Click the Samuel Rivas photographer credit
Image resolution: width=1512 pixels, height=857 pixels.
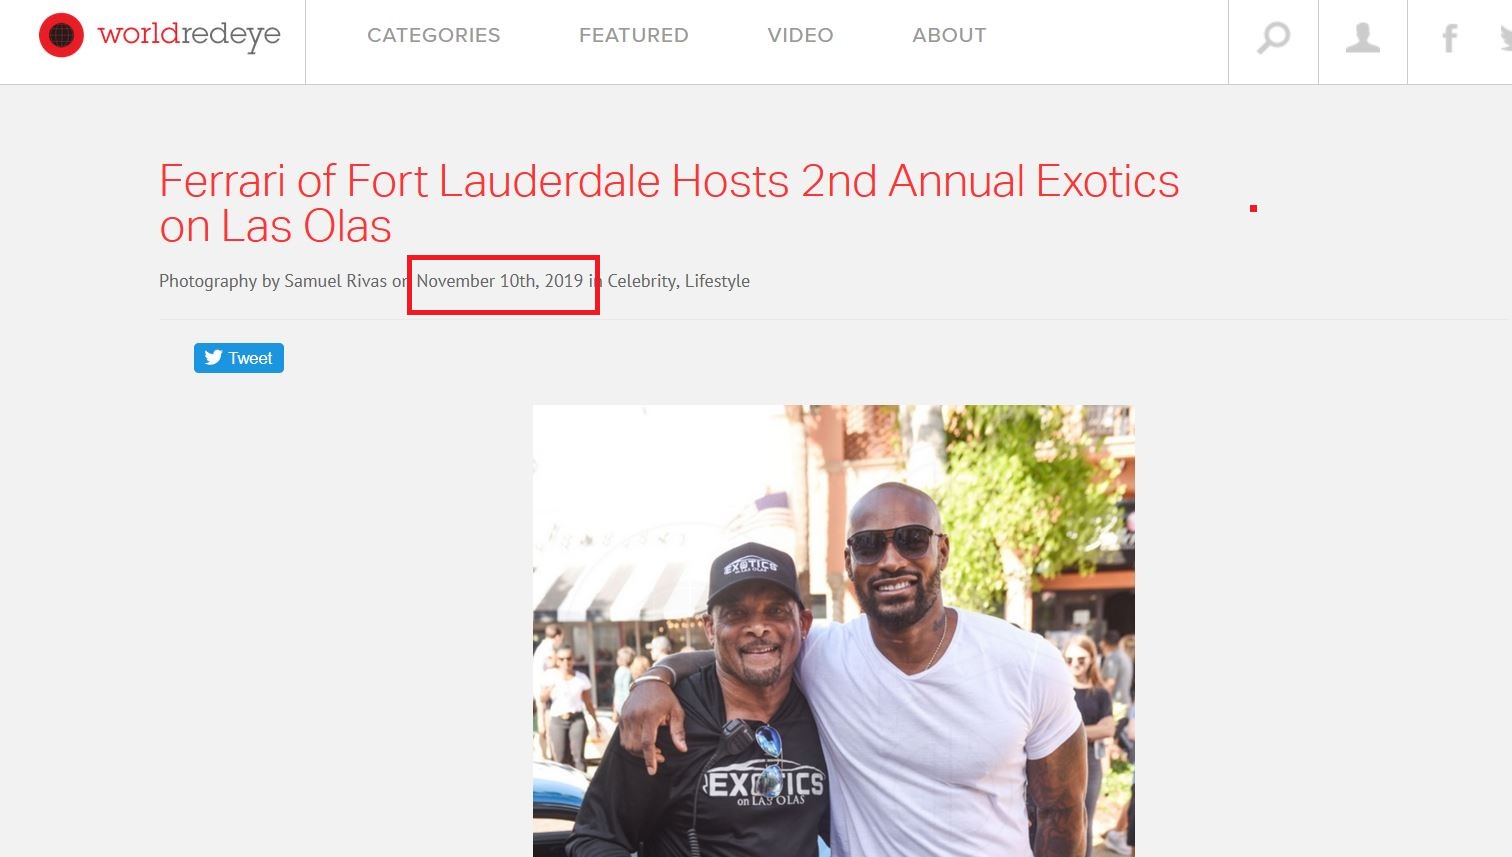[335, 281]
